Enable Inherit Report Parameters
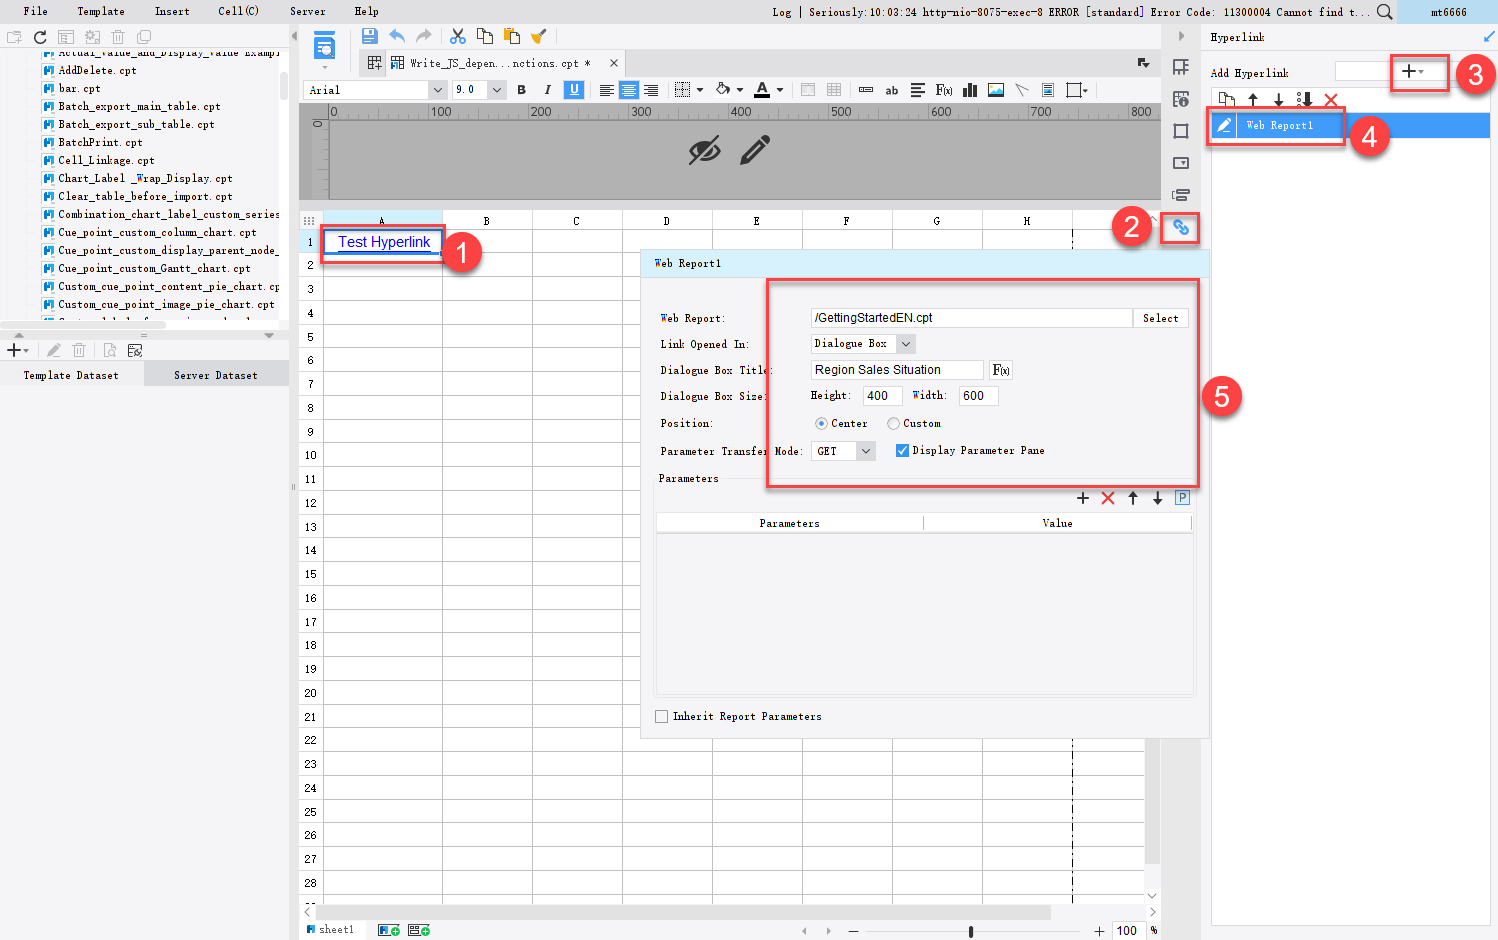This screenshot has height=940, width=1498. point(661,716)
